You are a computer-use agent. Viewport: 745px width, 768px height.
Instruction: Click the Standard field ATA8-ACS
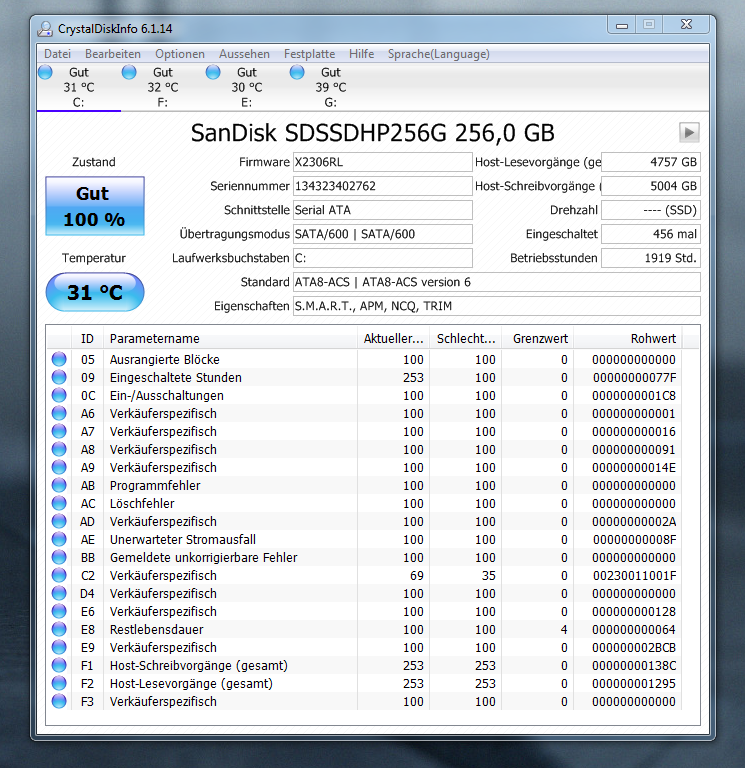point(497,282)
